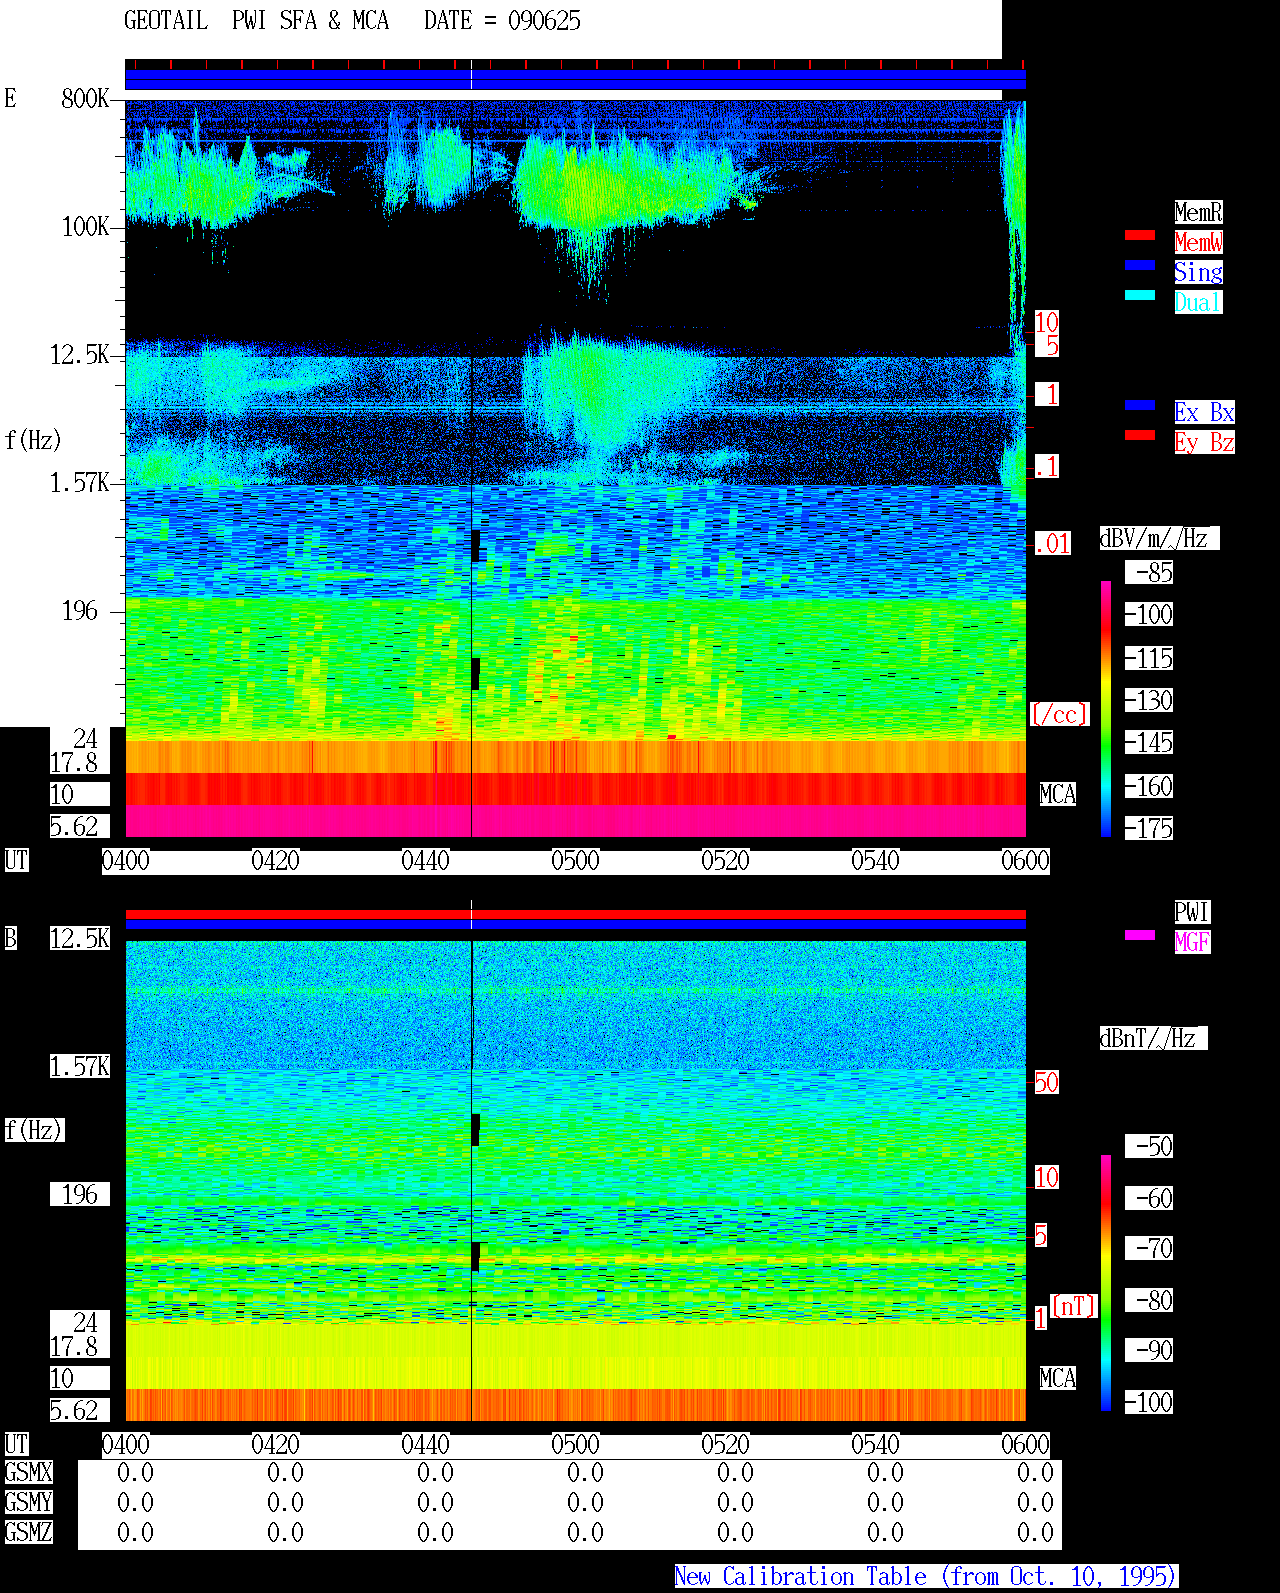Click the cyan Dual legend swatch
Image resolution: width=1280 pixels, height=1593 pixels.
click(1140, 295)
